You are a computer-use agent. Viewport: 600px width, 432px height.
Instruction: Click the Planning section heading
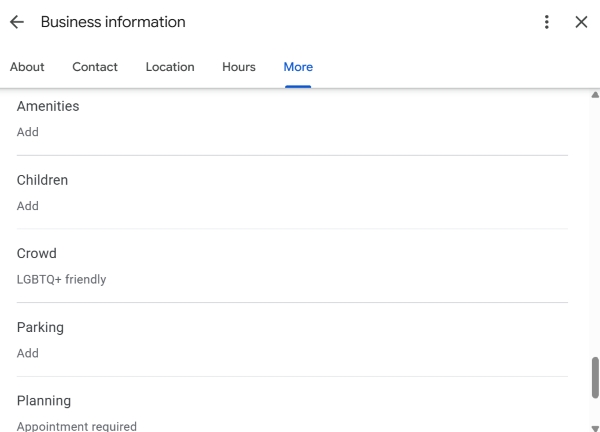coord(44,401)
